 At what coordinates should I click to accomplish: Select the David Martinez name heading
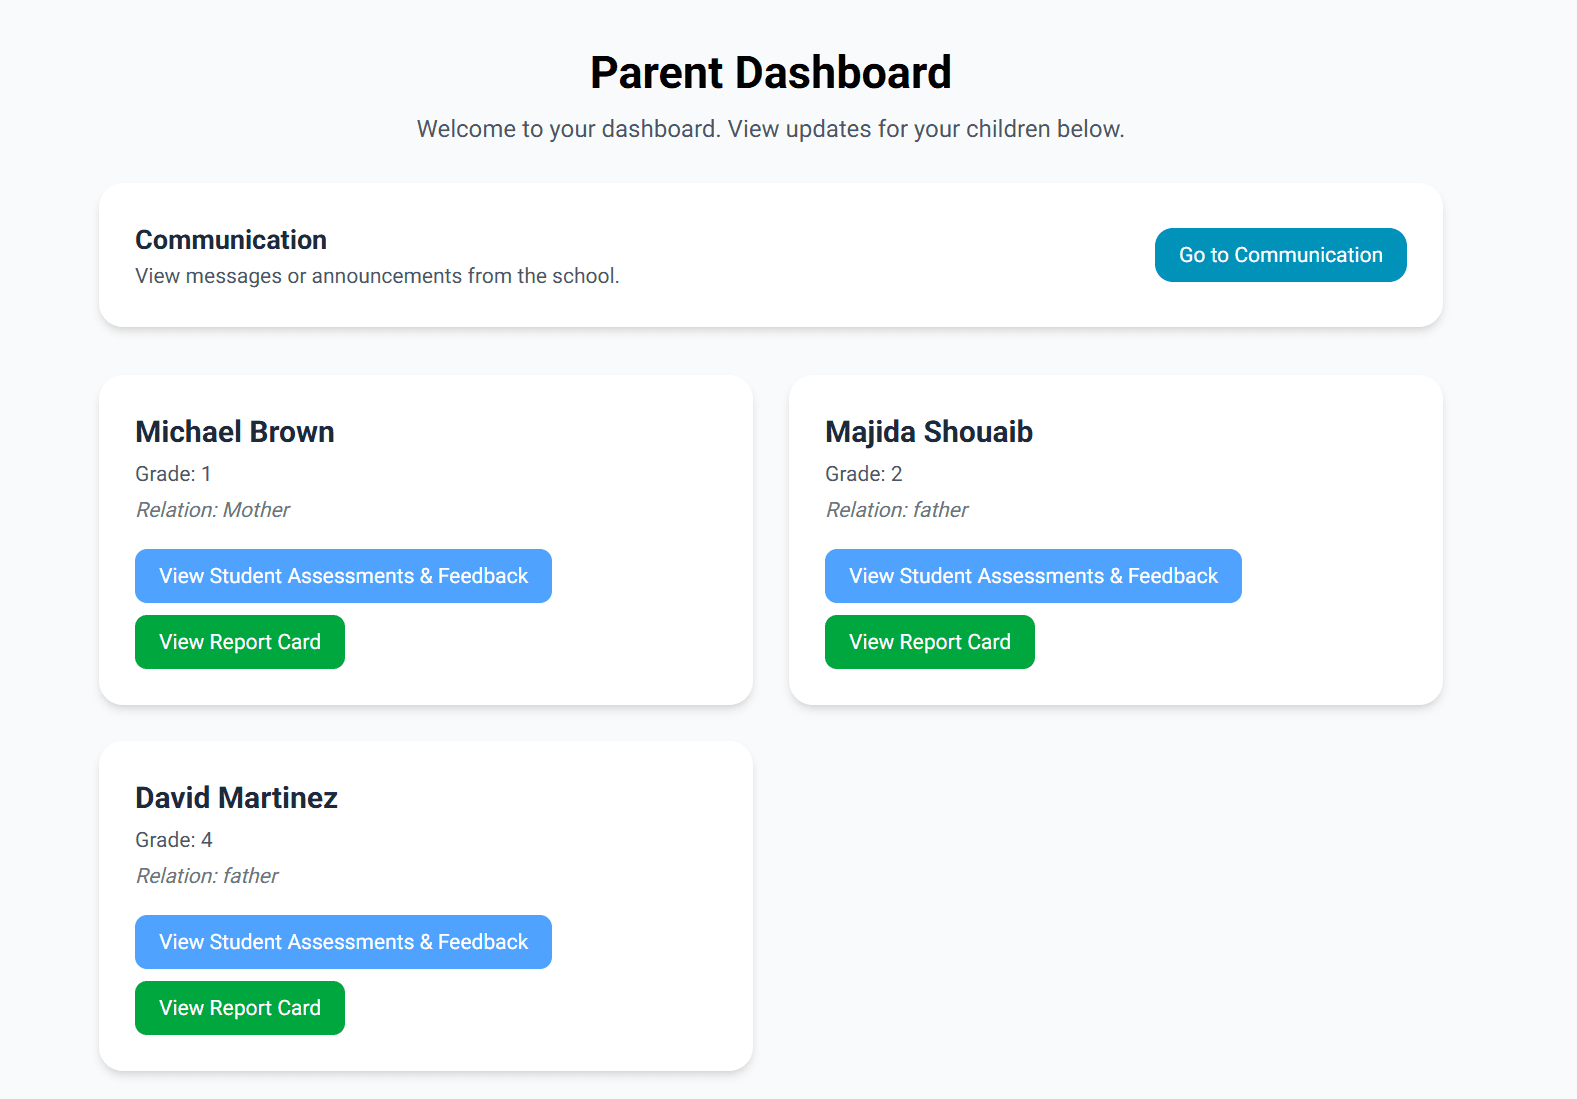coord(237,798)
